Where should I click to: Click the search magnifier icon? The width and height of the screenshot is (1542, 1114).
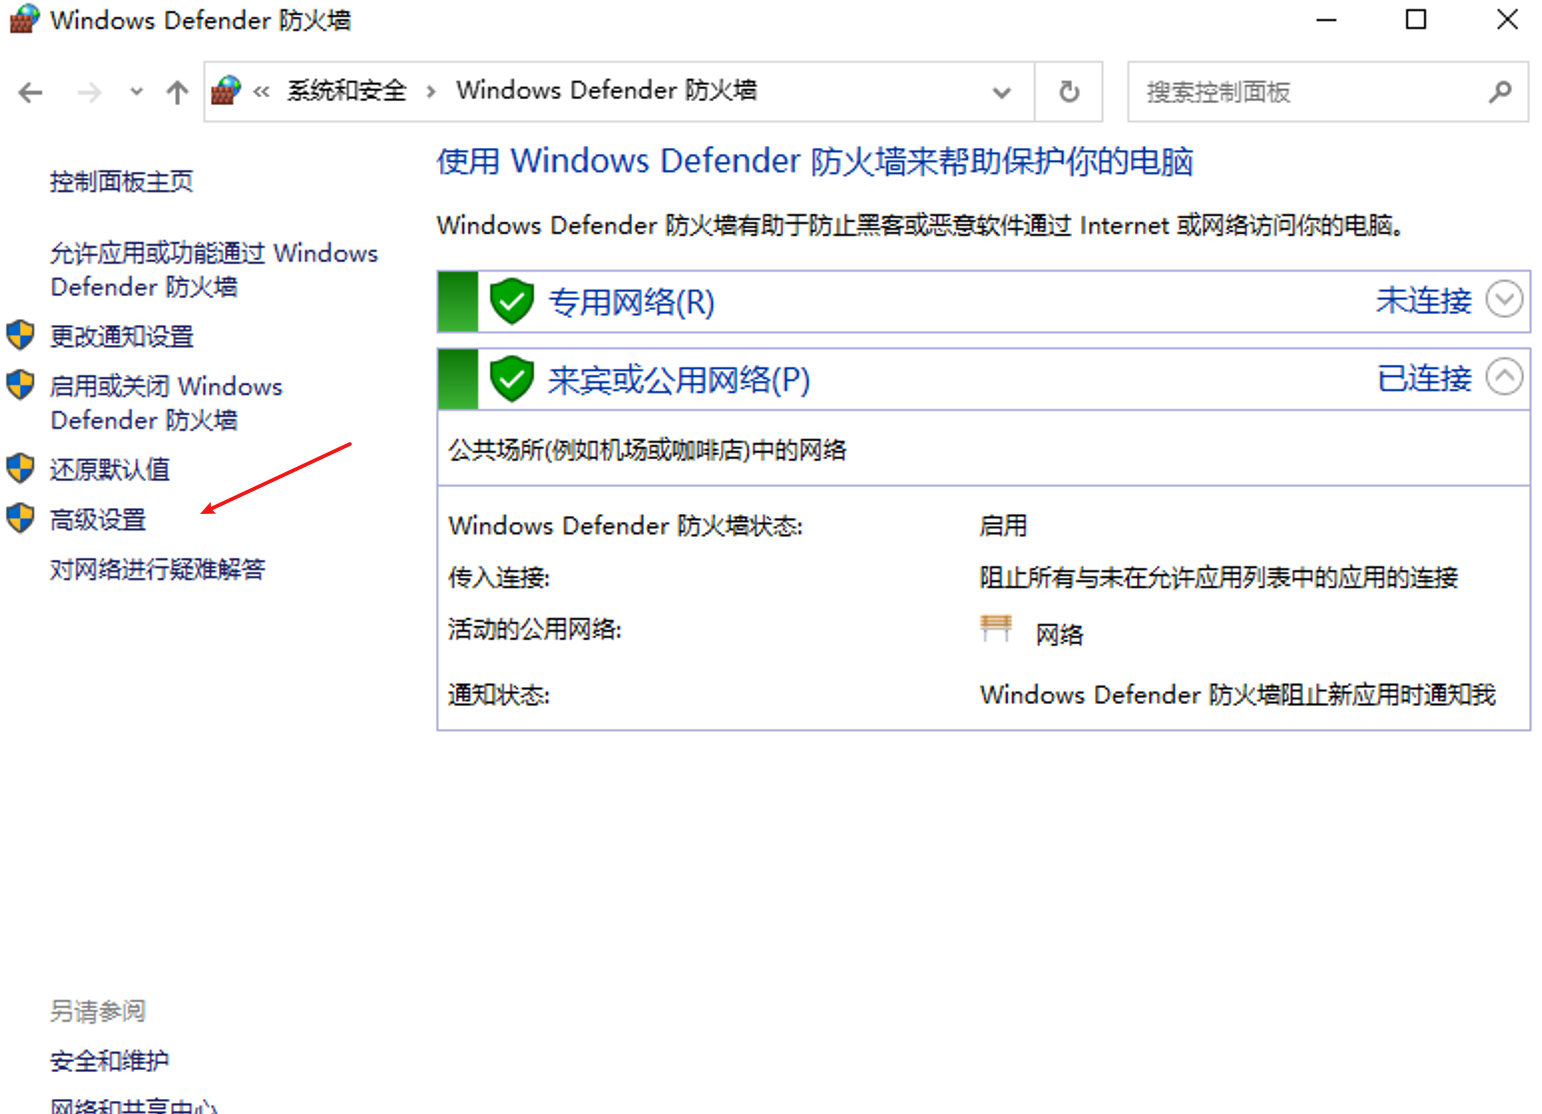[x=1499, y=92]
